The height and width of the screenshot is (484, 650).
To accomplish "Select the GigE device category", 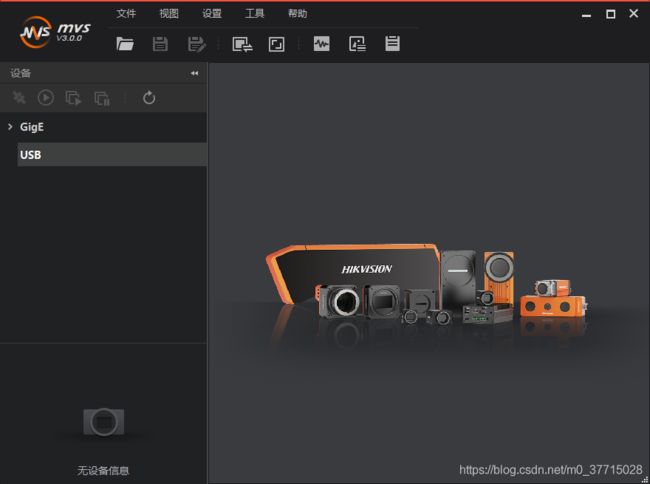I will click(32, 127).
